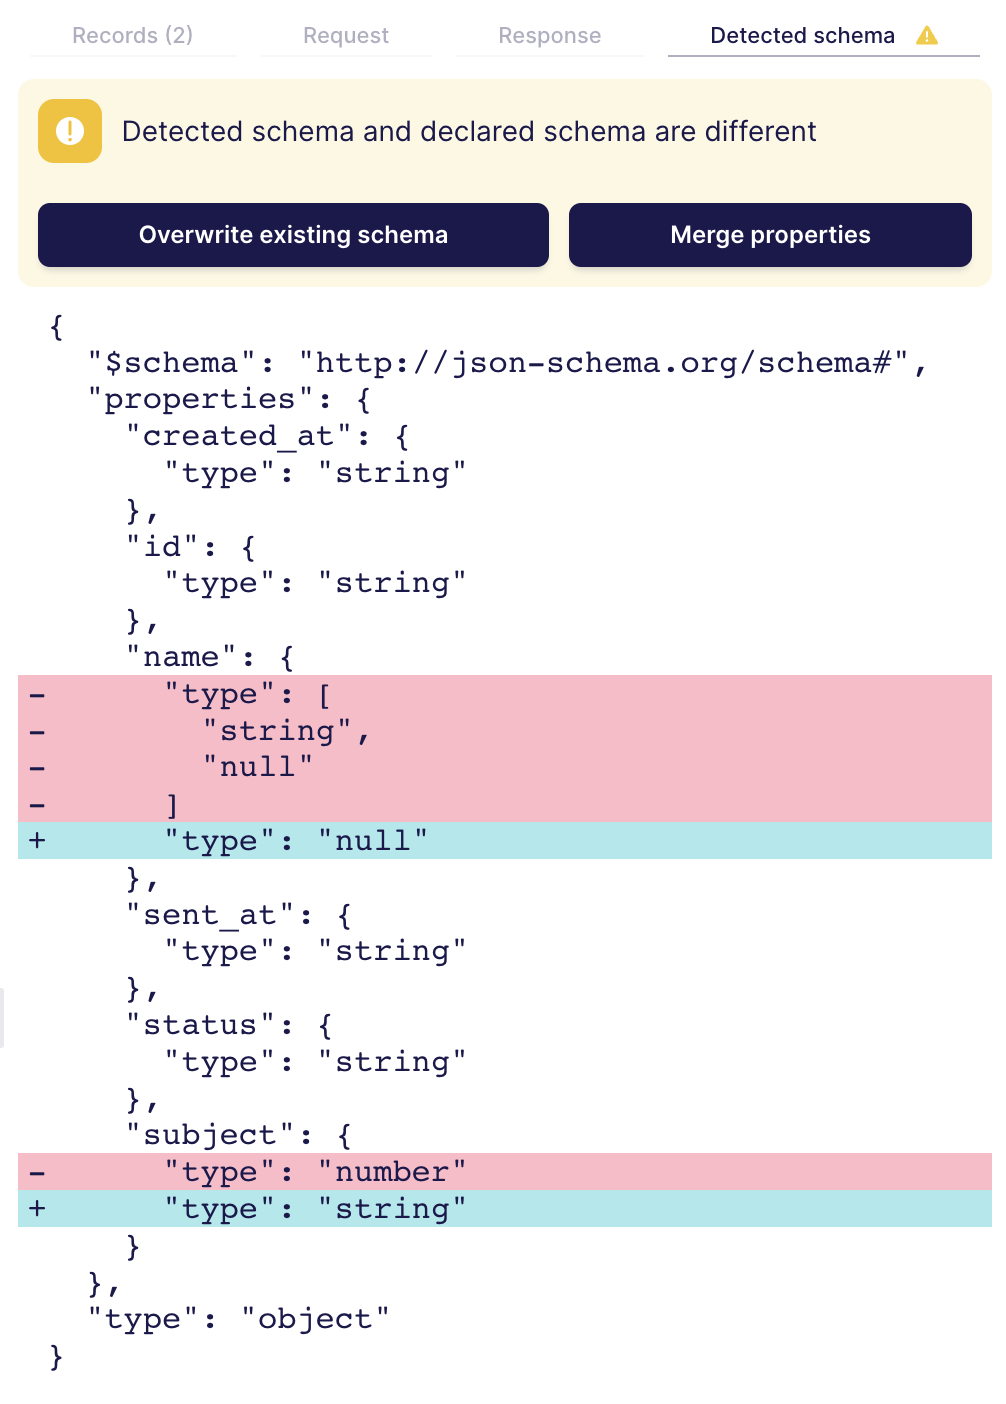Click the minus marker beside the removed "type": [ line
This screenshot has width=1006, height=1404.
[37, 693]
